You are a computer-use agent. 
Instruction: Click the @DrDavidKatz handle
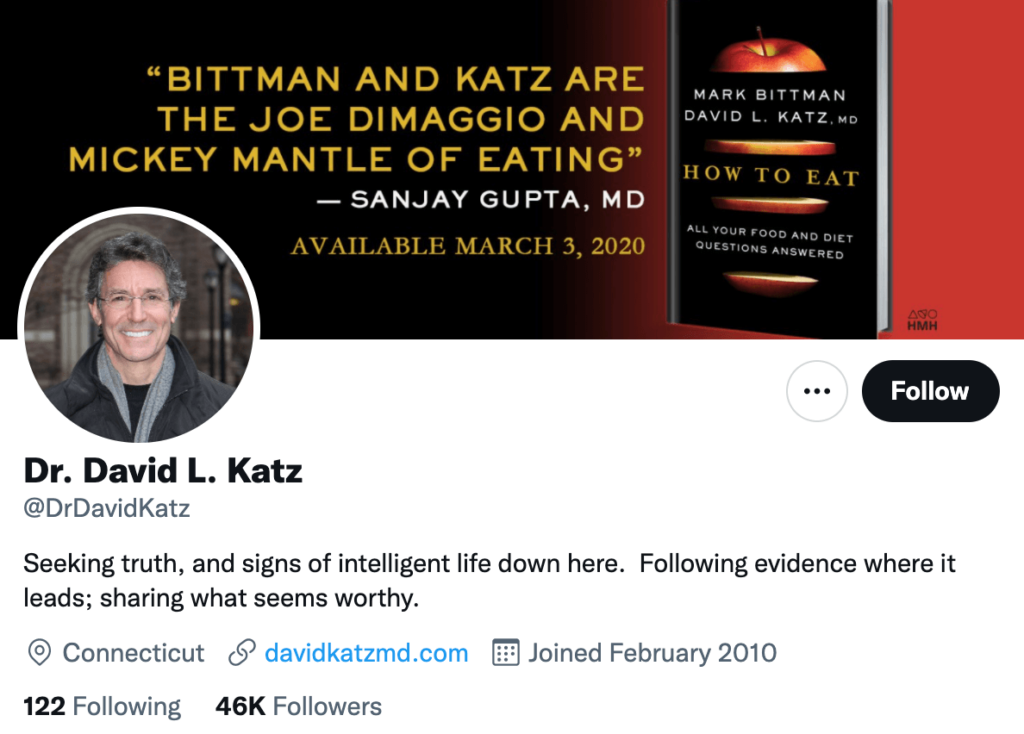[107, 508]
